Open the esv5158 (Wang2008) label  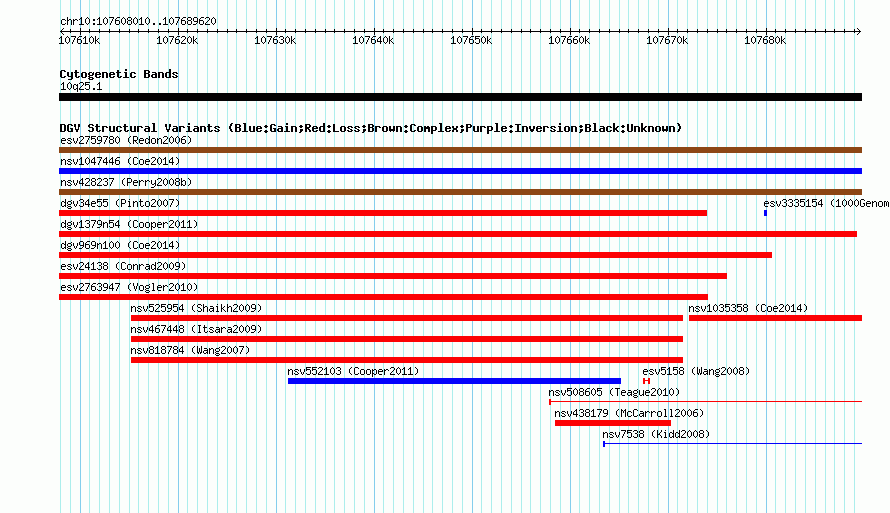coord(696,371)
